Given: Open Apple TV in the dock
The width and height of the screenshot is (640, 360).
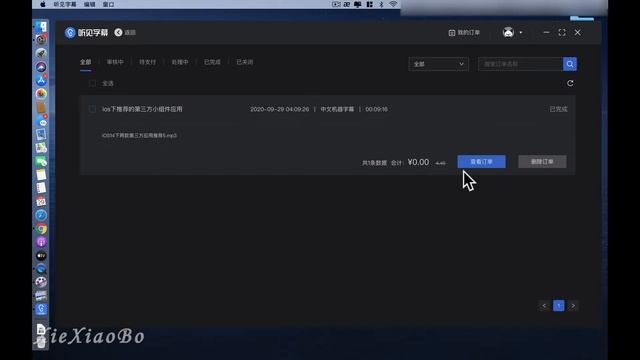Looking at the screenshot, I should (x=41, y=256).
